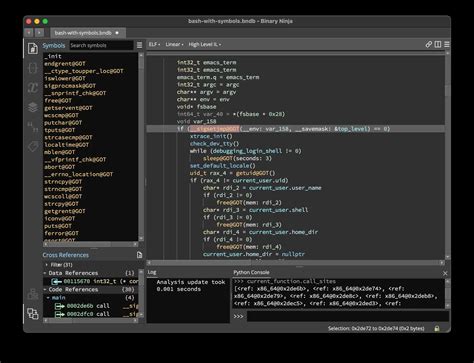Screen dimensions: 474x363
Task: Expand the Filter (31) section
Action: tap(46, 265)
